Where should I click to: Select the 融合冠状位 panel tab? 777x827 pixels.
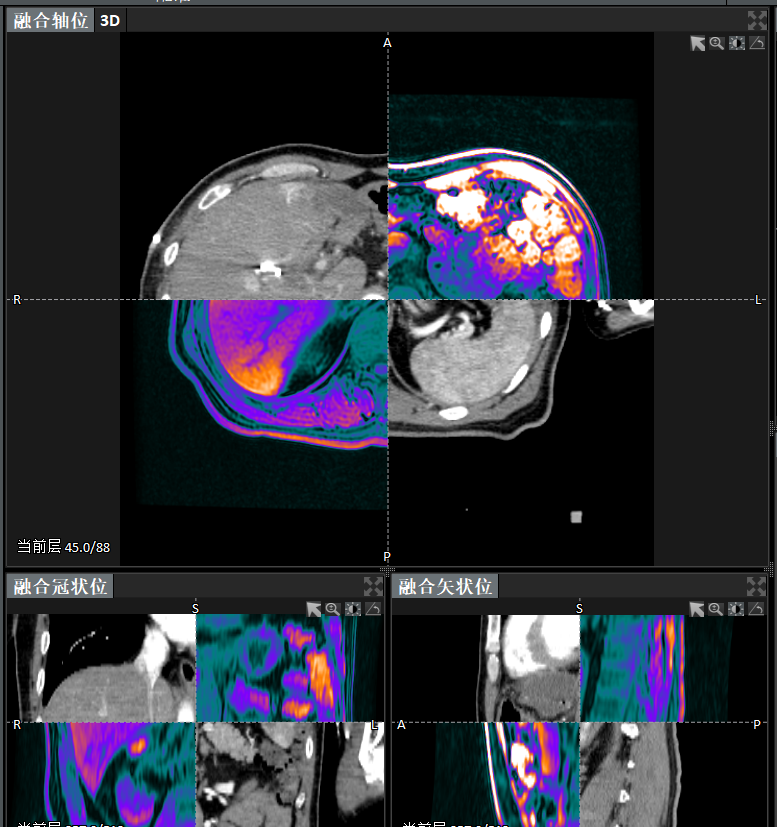coord(60,586)
